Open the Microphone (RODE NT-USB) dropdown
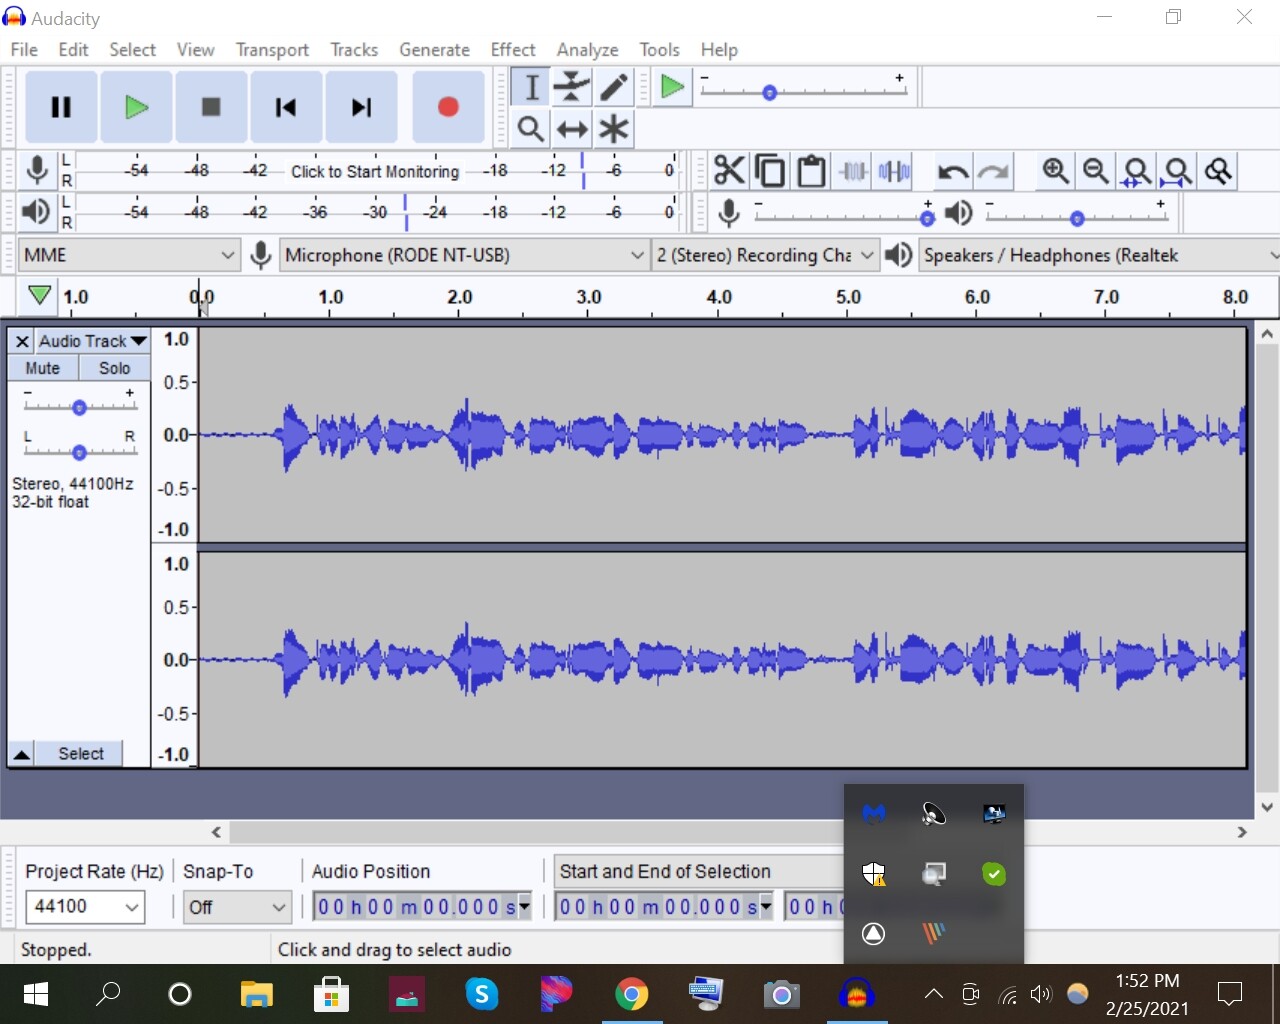The width and height of the screenshot is (1280, 1024). tap(464, 255)
